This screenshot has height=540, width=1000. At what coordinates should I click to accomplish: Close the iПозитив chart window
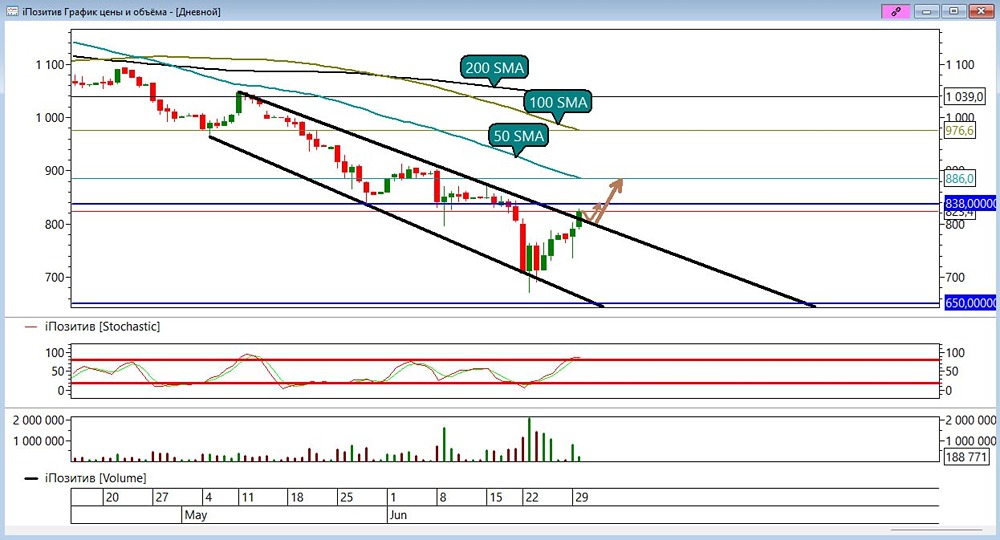[x=981, y=11]
